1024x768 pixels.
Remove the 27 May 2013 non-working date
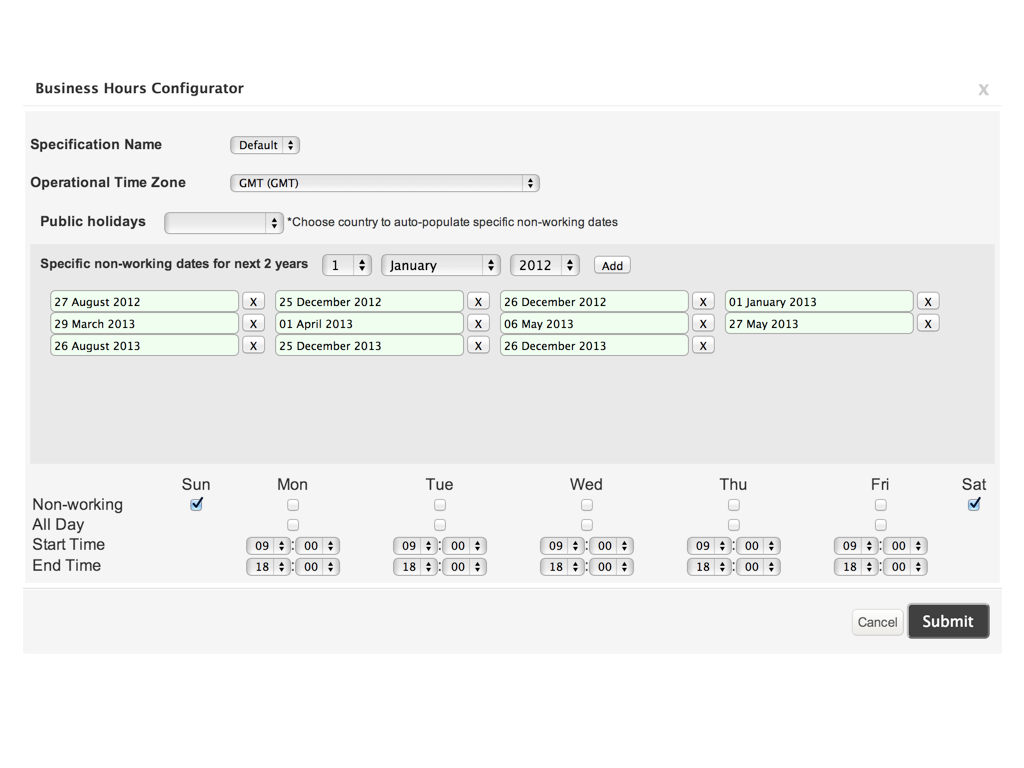(x=928, y=324)
